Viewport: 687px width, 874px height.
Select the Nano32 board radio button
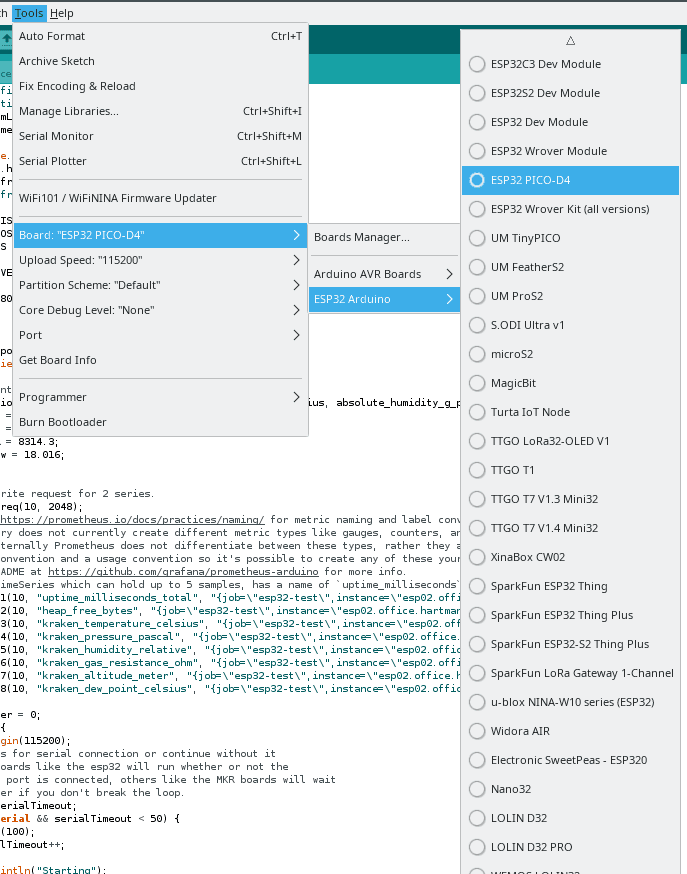pyautogui.click(x=477, y=789)
